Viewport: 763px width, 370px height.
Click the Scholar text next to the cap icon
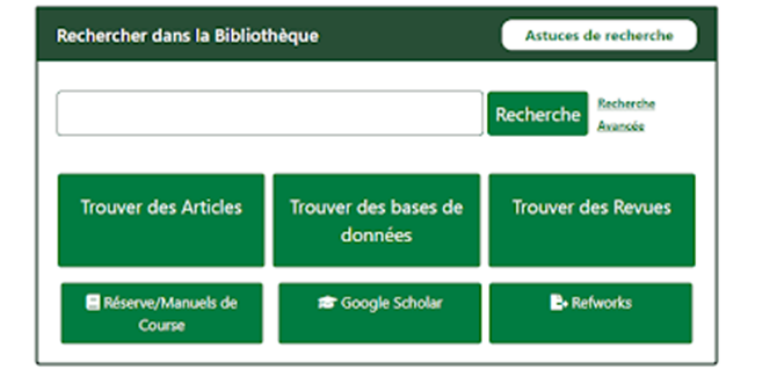coord(417,303)
